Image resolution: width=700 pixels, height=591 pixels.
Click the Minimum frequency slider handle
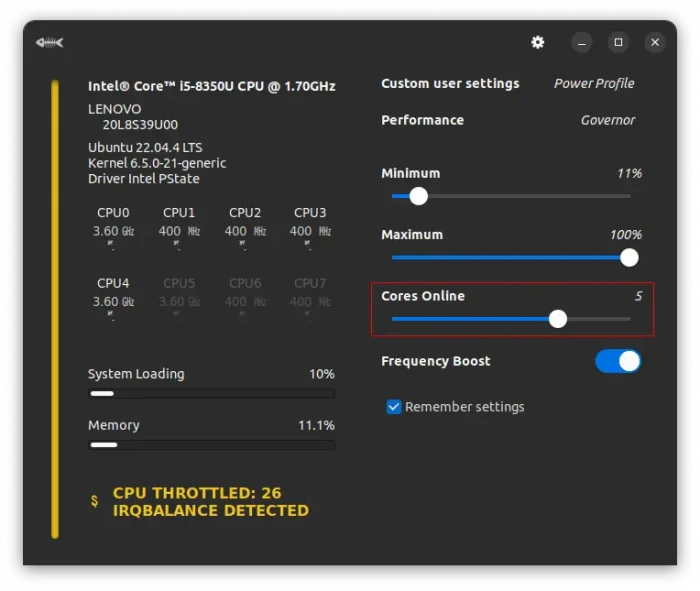coord(419,196)
